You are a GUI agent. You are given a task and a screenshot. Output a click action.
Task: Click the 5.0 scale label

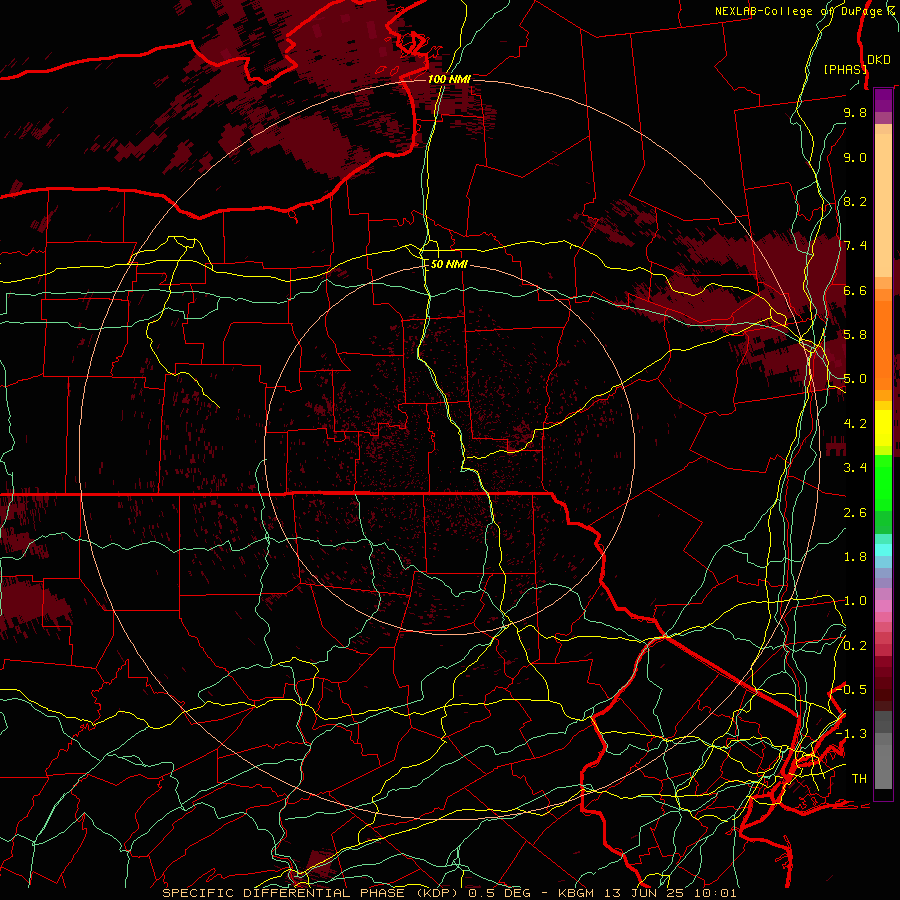pyautogui.click(x=855, y=379)
